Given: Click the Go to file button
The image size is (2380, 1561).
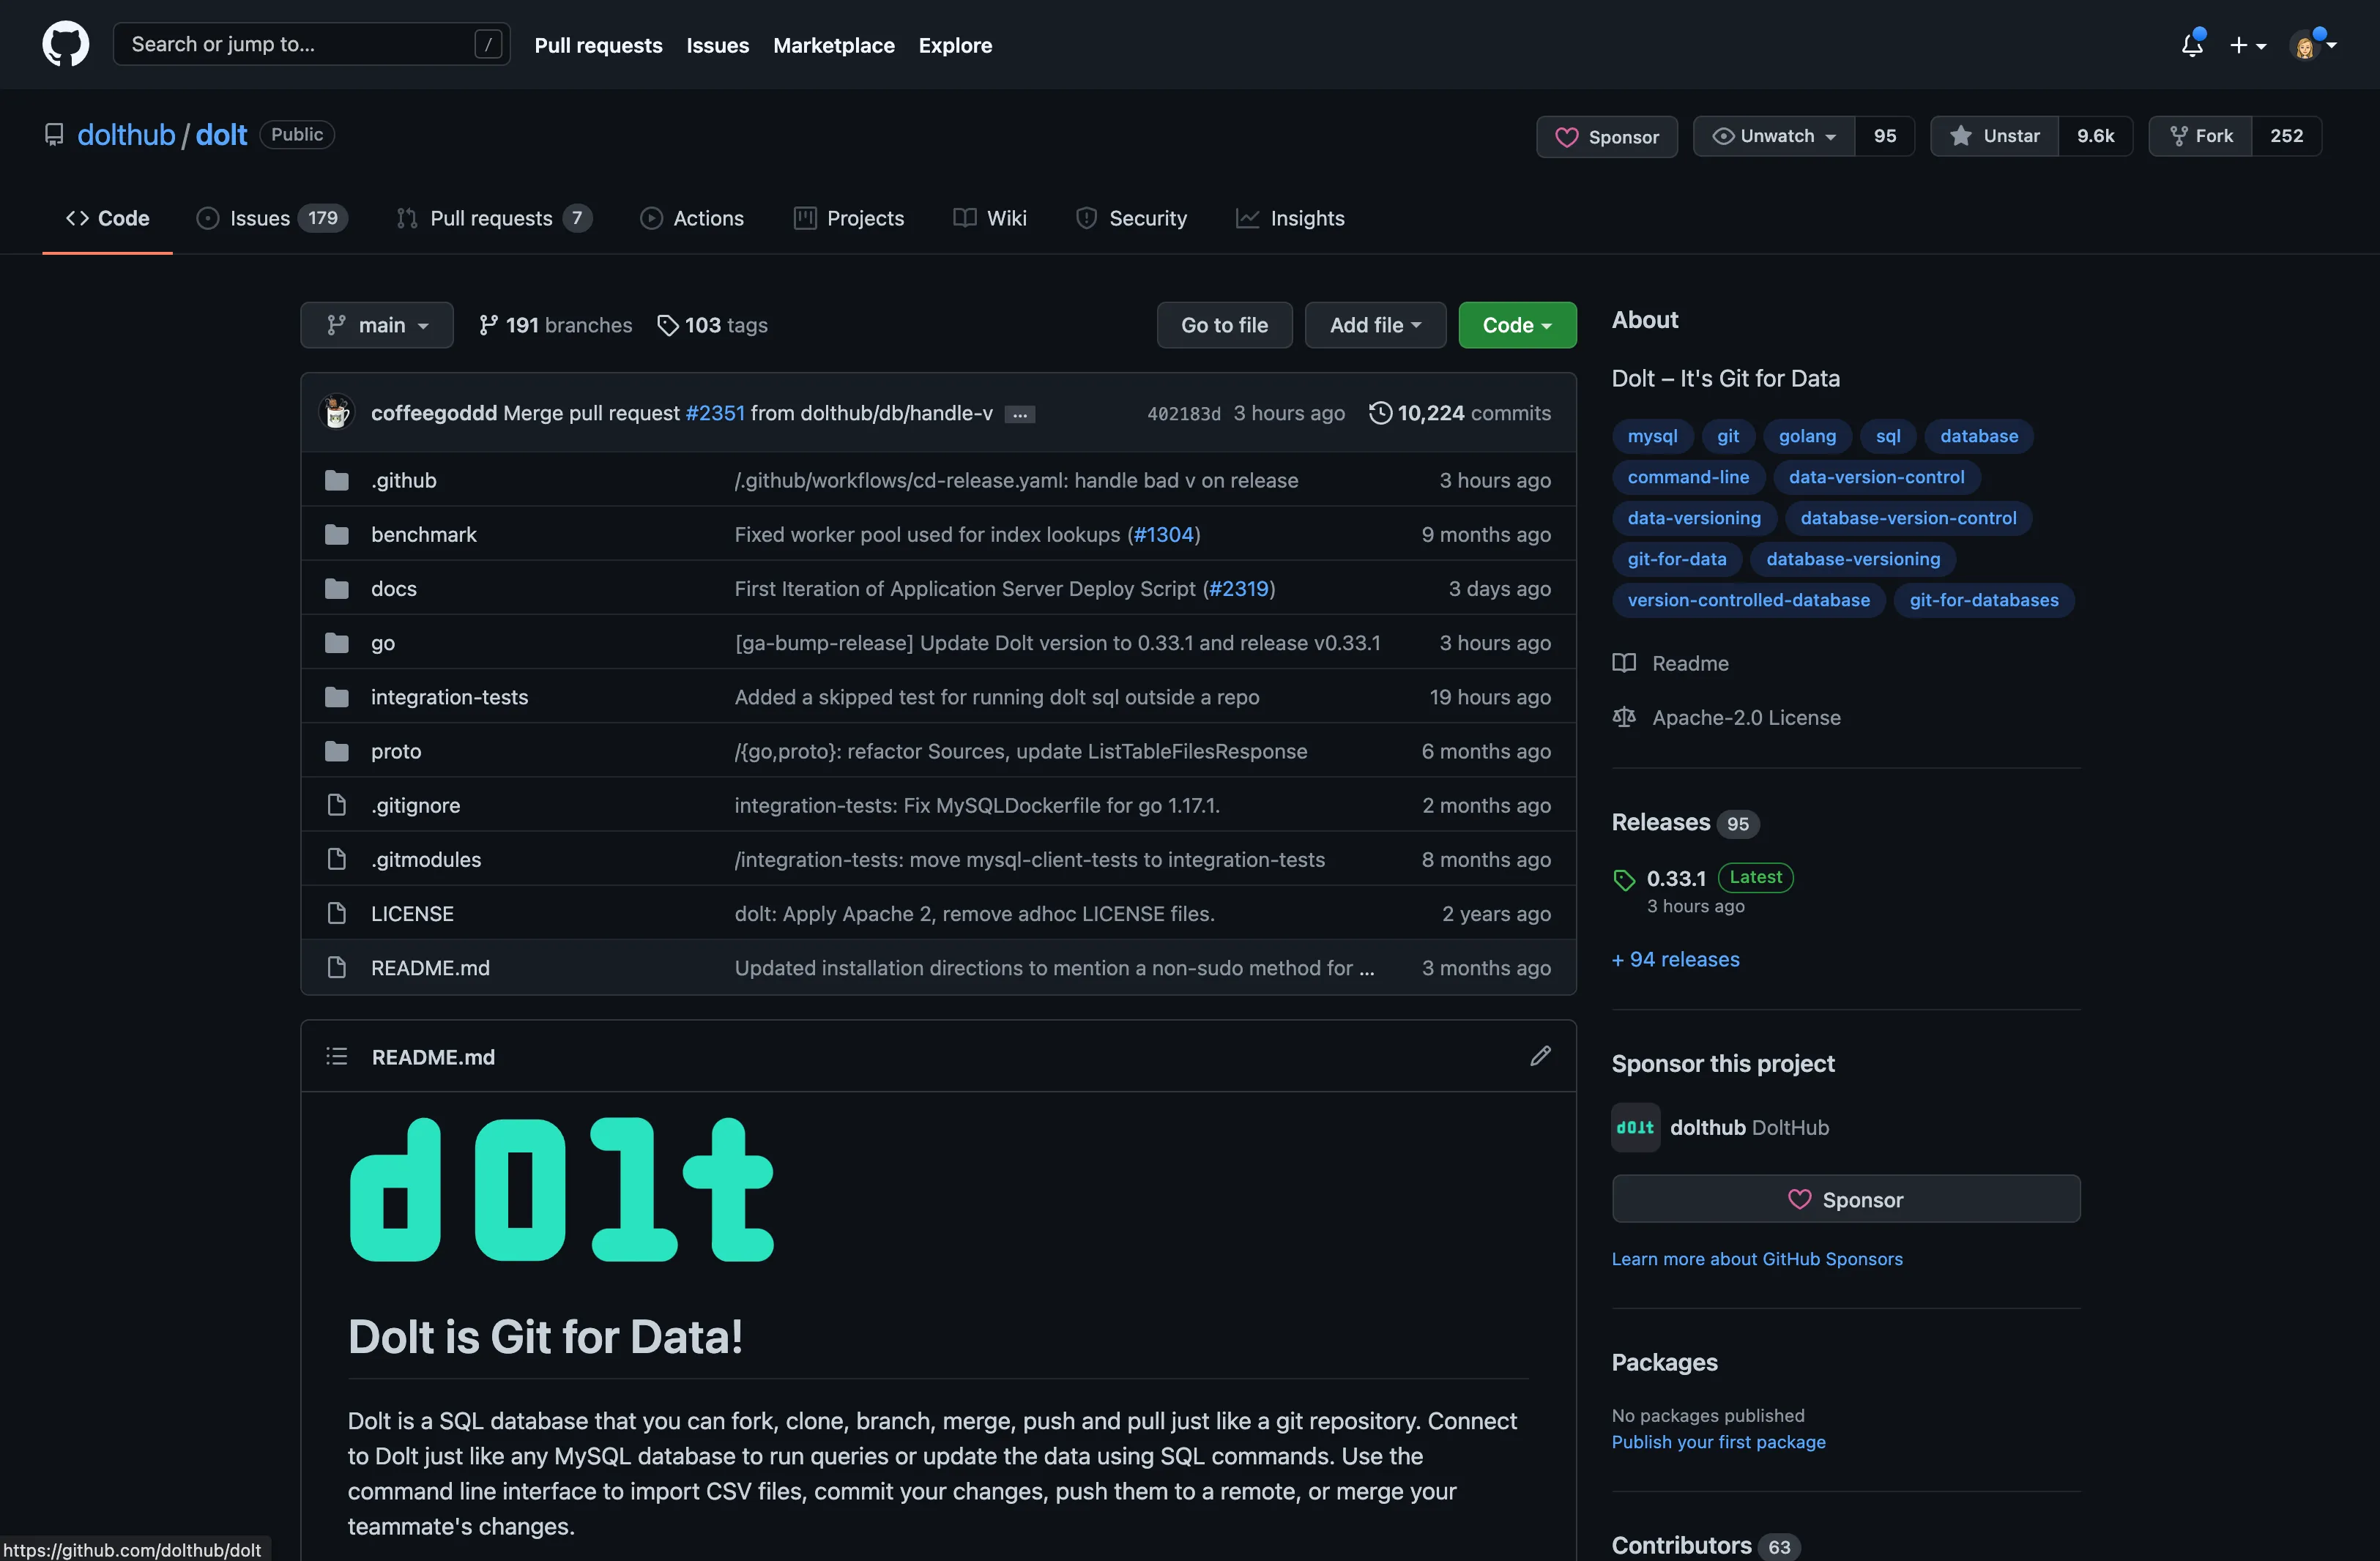Looking at the screenshot, I should pyautogui.click(x=1224, y=325).
